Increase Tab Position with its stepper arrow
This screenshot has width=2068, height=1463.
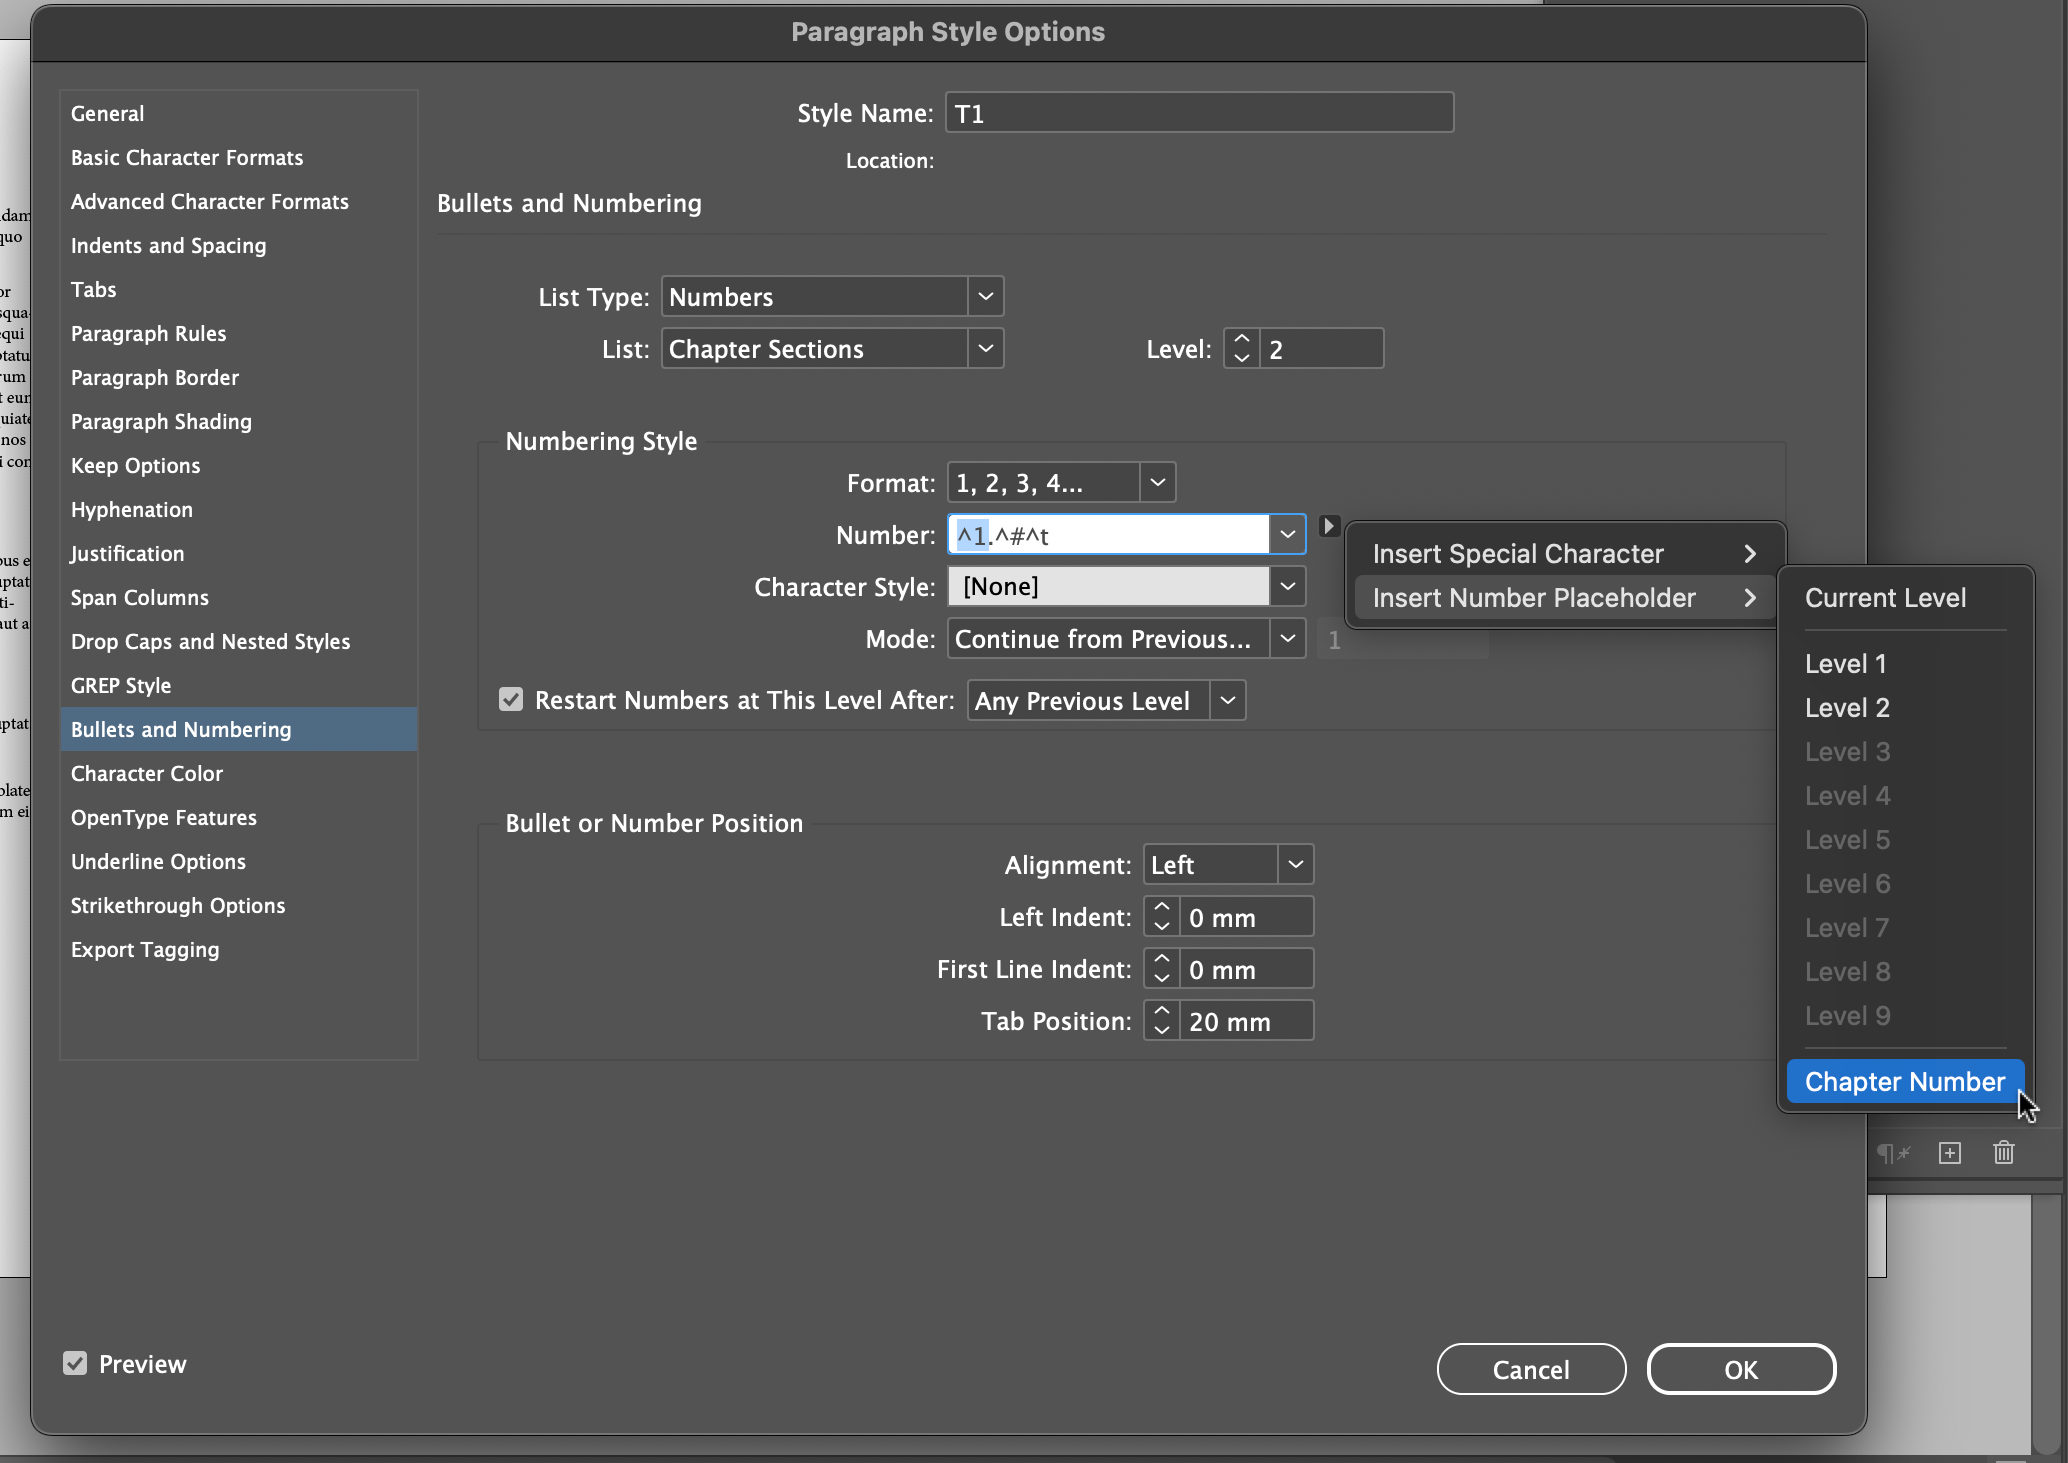[1161, 1012]
